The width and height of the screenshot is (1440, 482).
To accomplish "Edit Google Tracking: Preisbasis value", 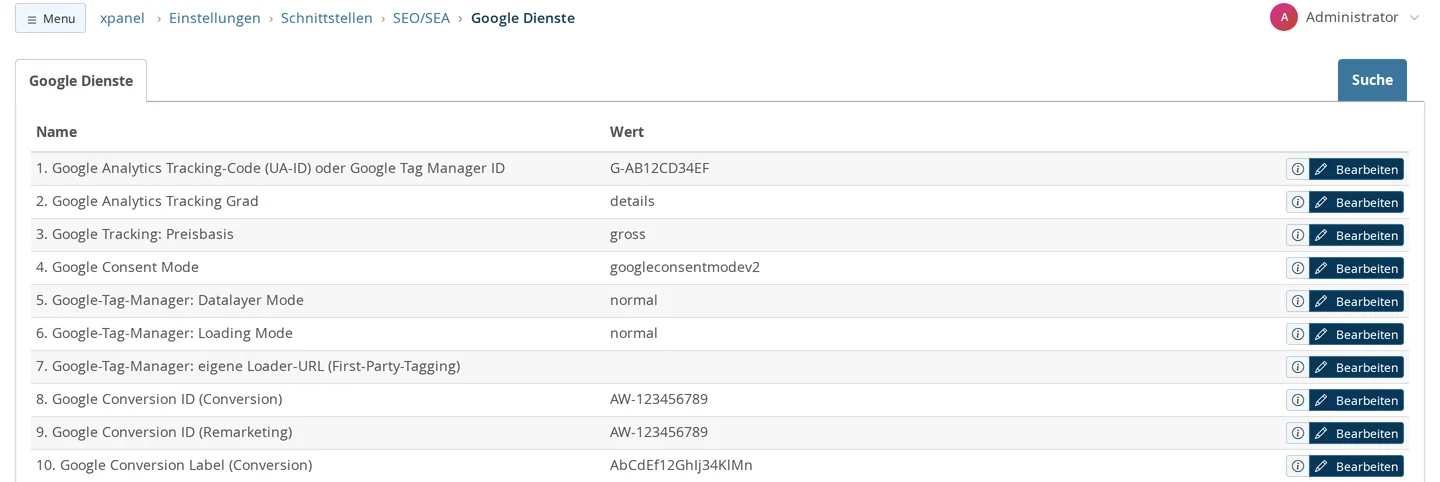I will point(1356,235).
